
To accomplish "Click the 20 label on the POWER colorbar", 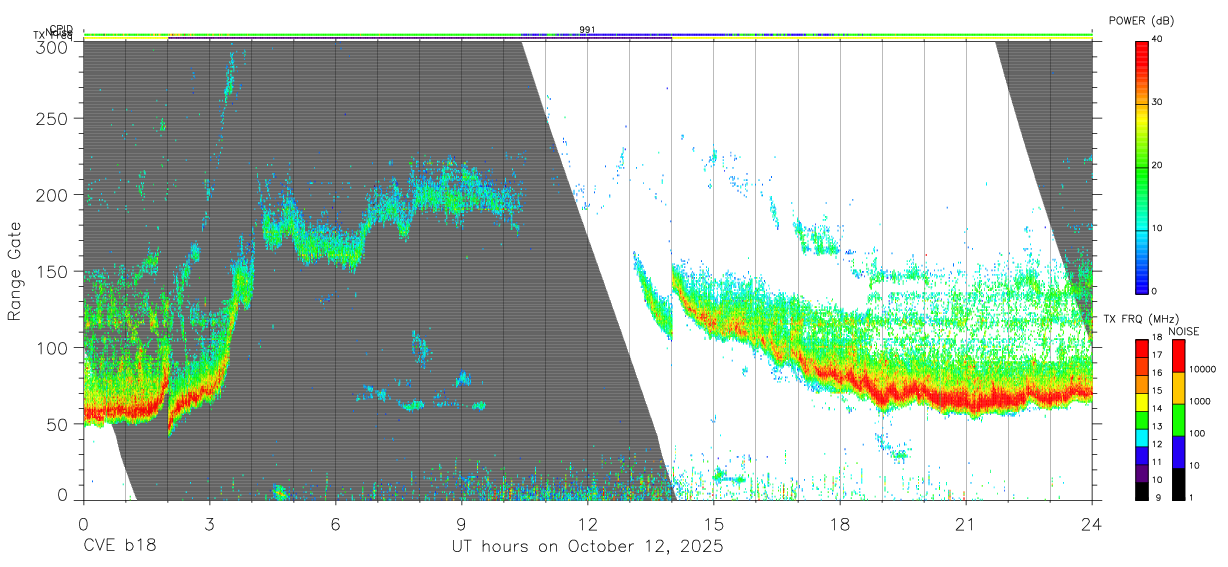I will point(1158,166).
